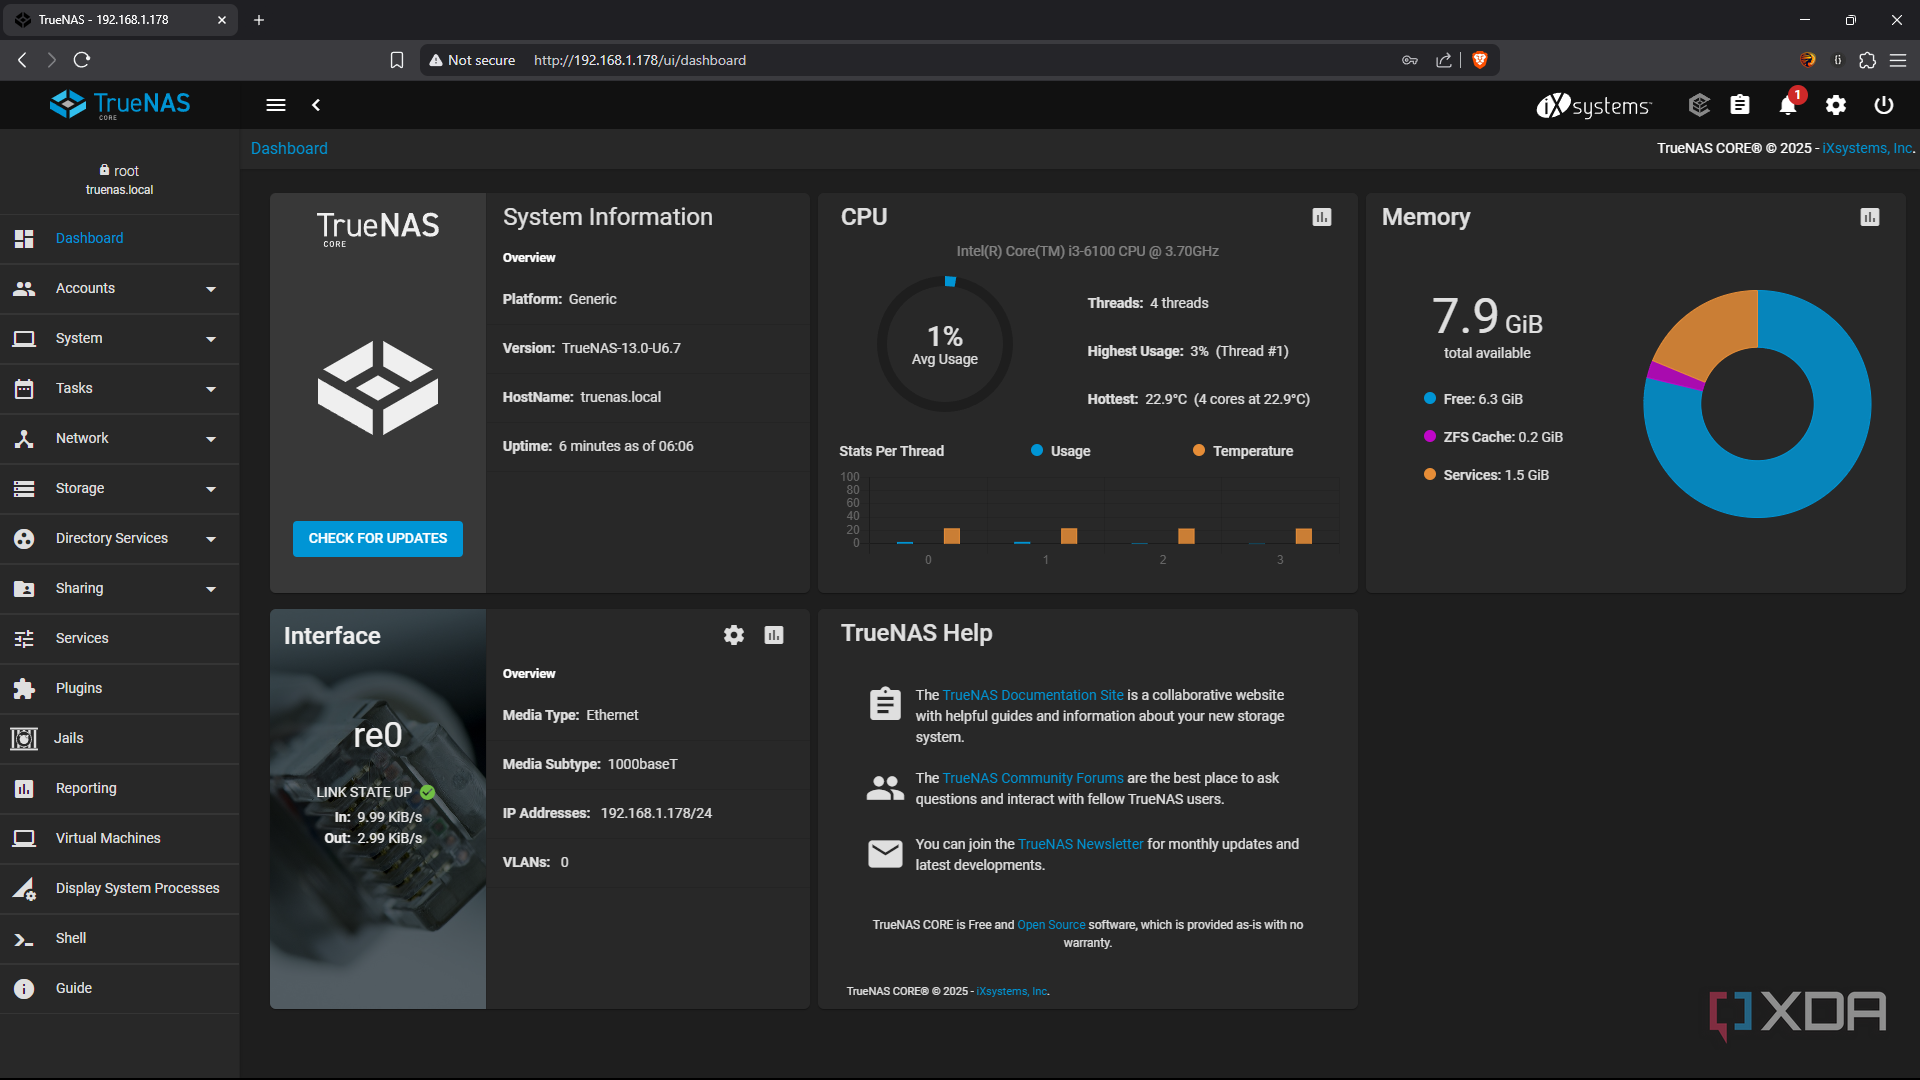The width and height of the screenshot is (1920, 1080).
Task: Open the task manager clipboard icon
Action: pos(1740,105)
